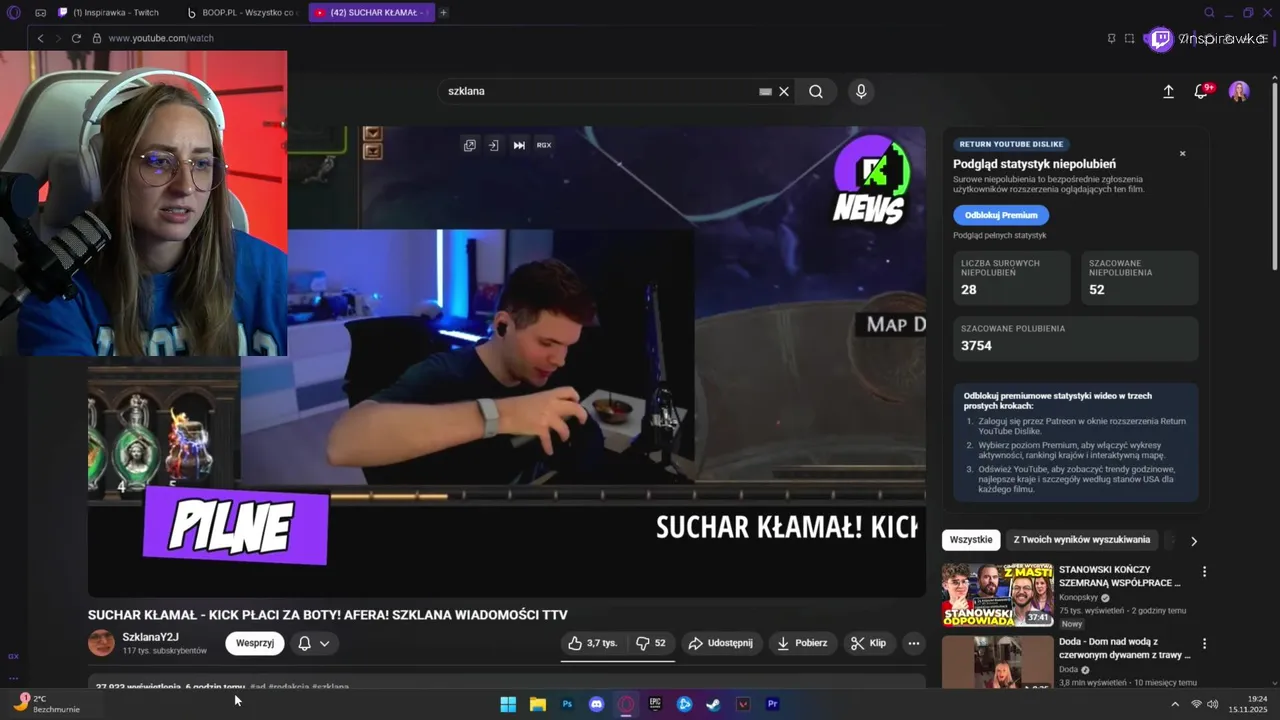Create a clip with the Klip button
Screen dimensions: 1280x720
868,643
